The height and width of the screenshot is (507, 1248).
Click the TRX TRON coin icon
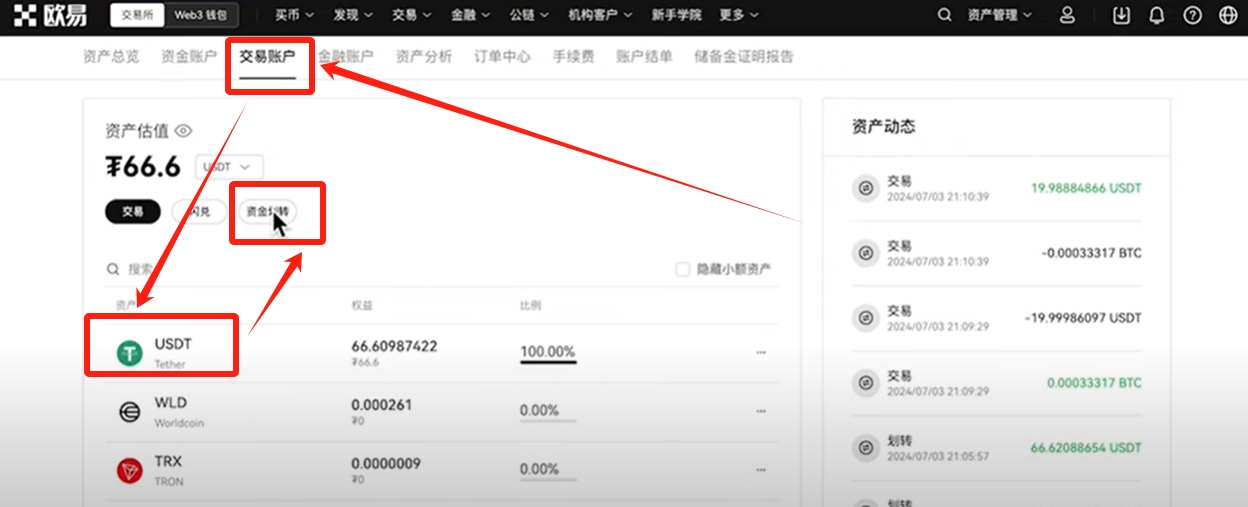coord(129,471)
